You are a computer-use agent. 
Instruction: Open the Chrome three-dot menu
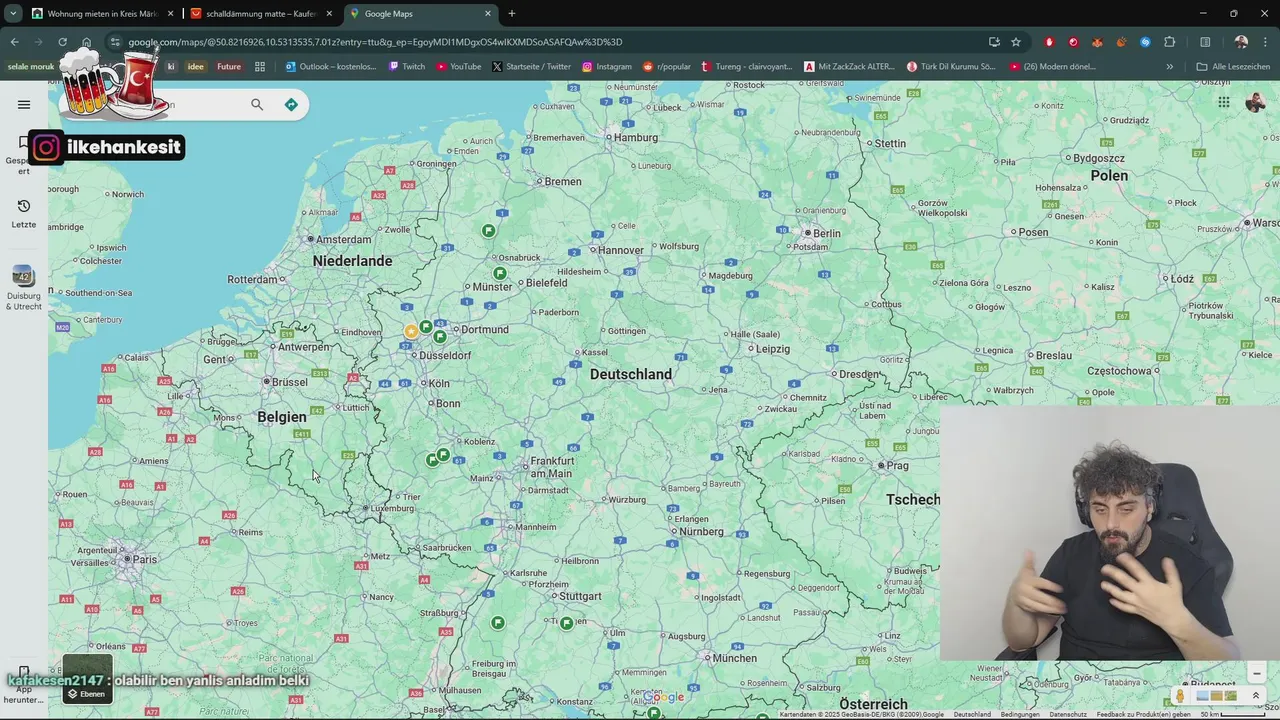point(1265,42)
